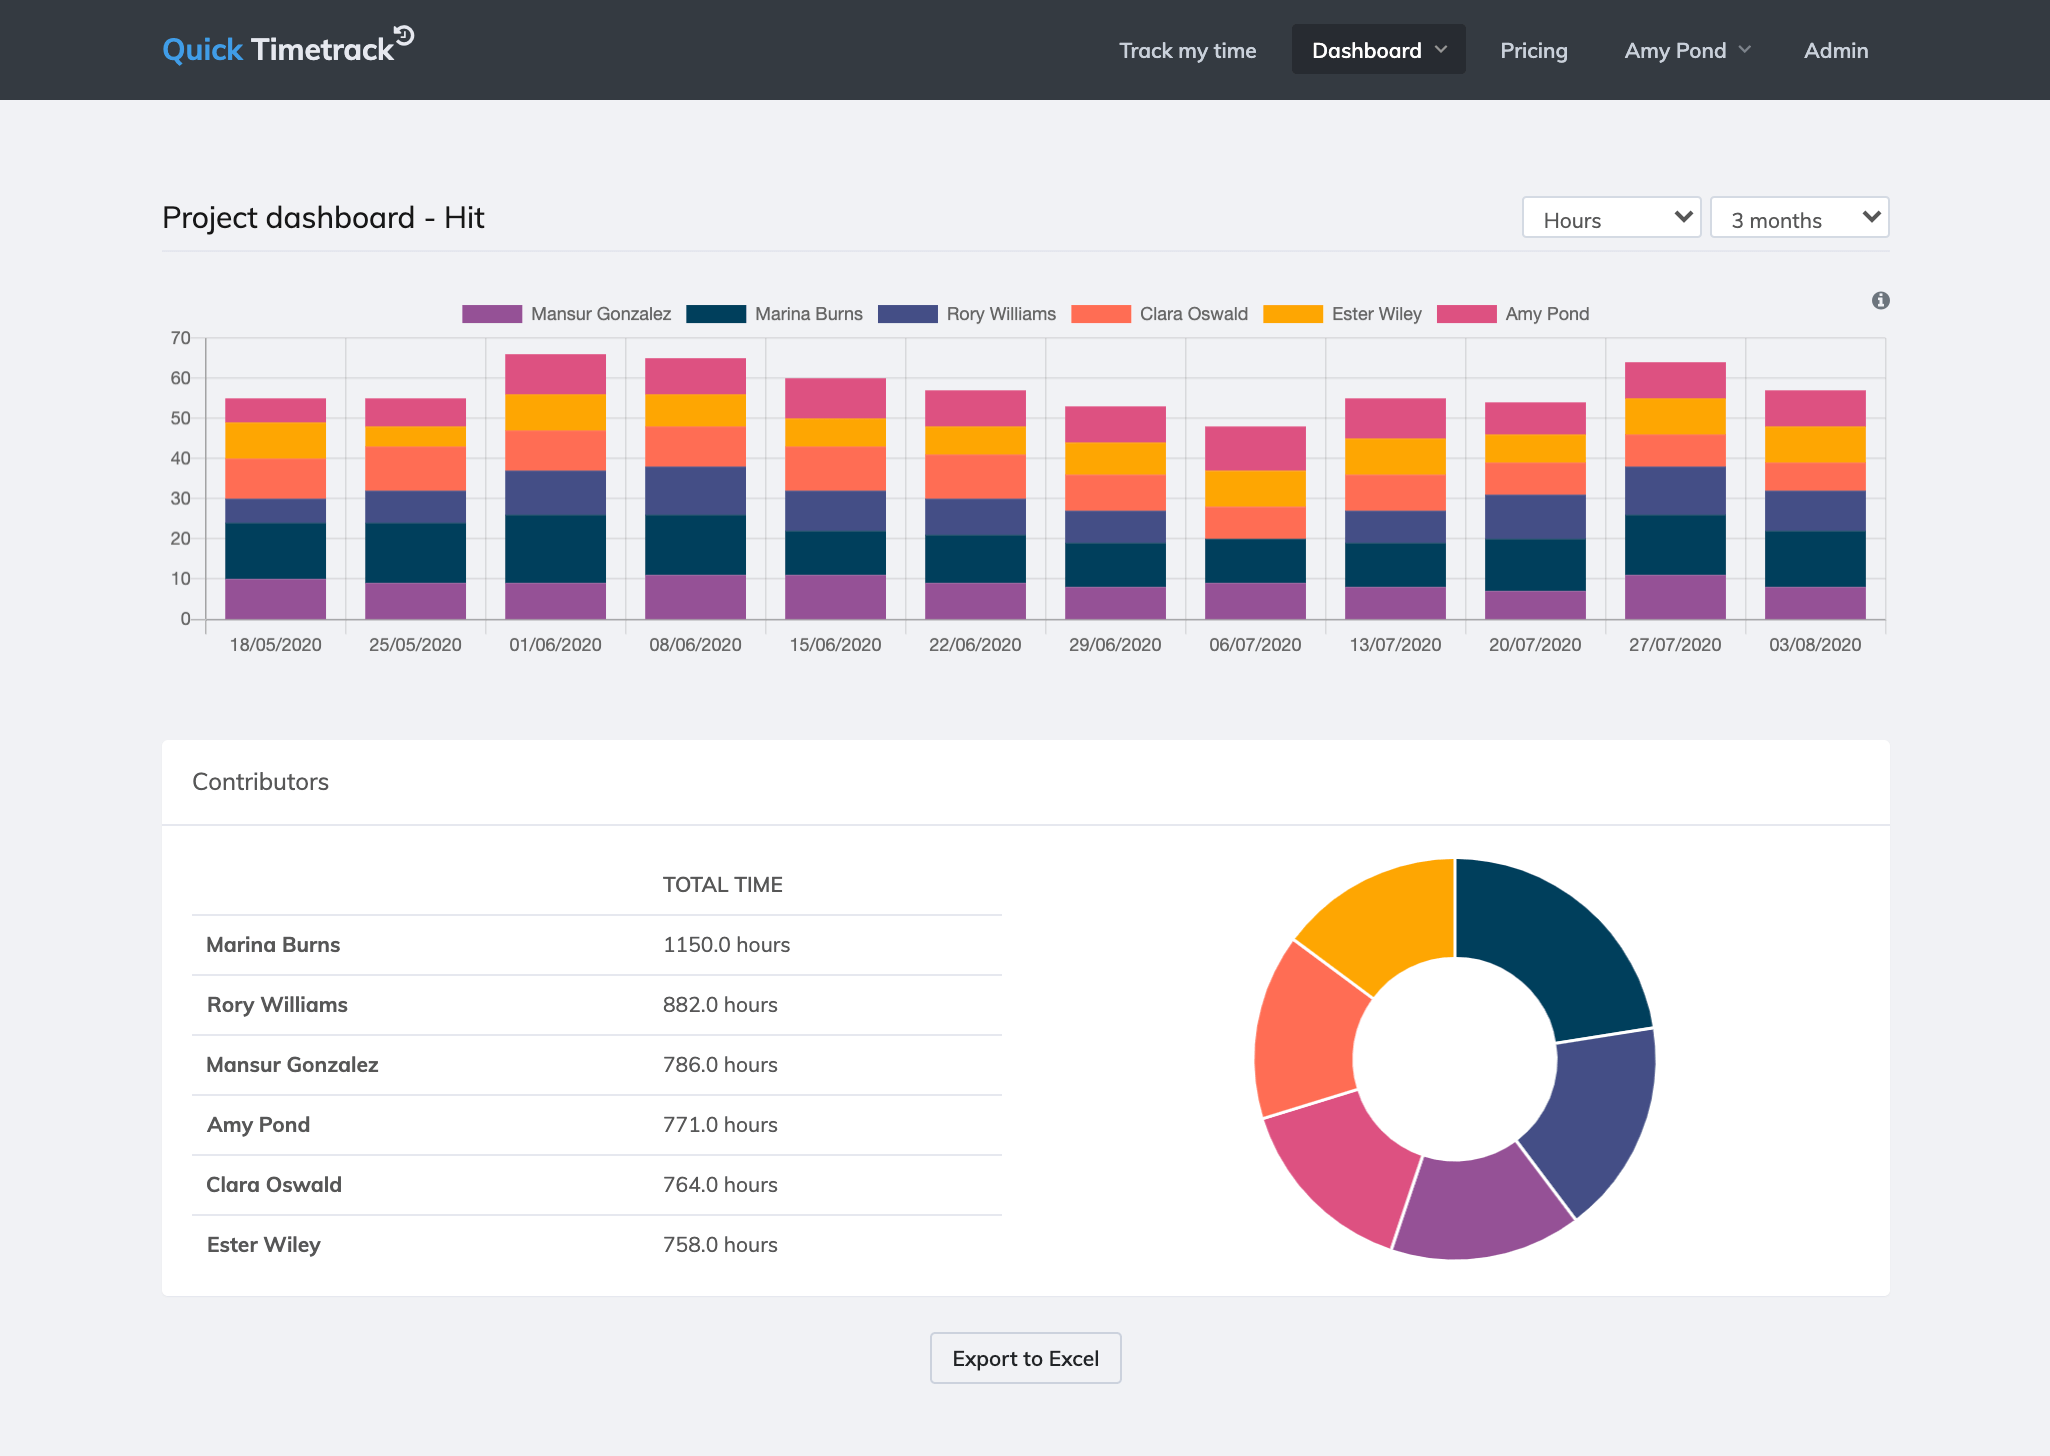This screenshot has height=1456, width=2050.
Task: Toggle Mansur Gonzalez legend series
Action: click(x=567, y=314)
